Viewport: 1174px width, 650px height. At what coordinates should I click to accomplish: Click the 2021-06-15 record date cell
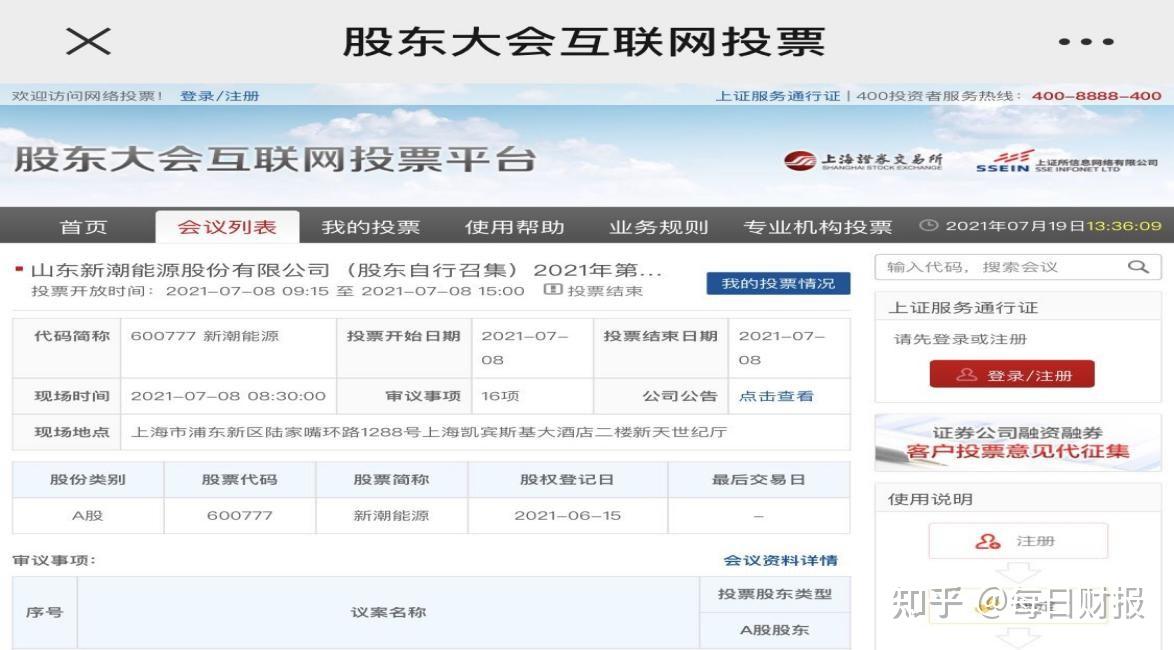[568, 516]
